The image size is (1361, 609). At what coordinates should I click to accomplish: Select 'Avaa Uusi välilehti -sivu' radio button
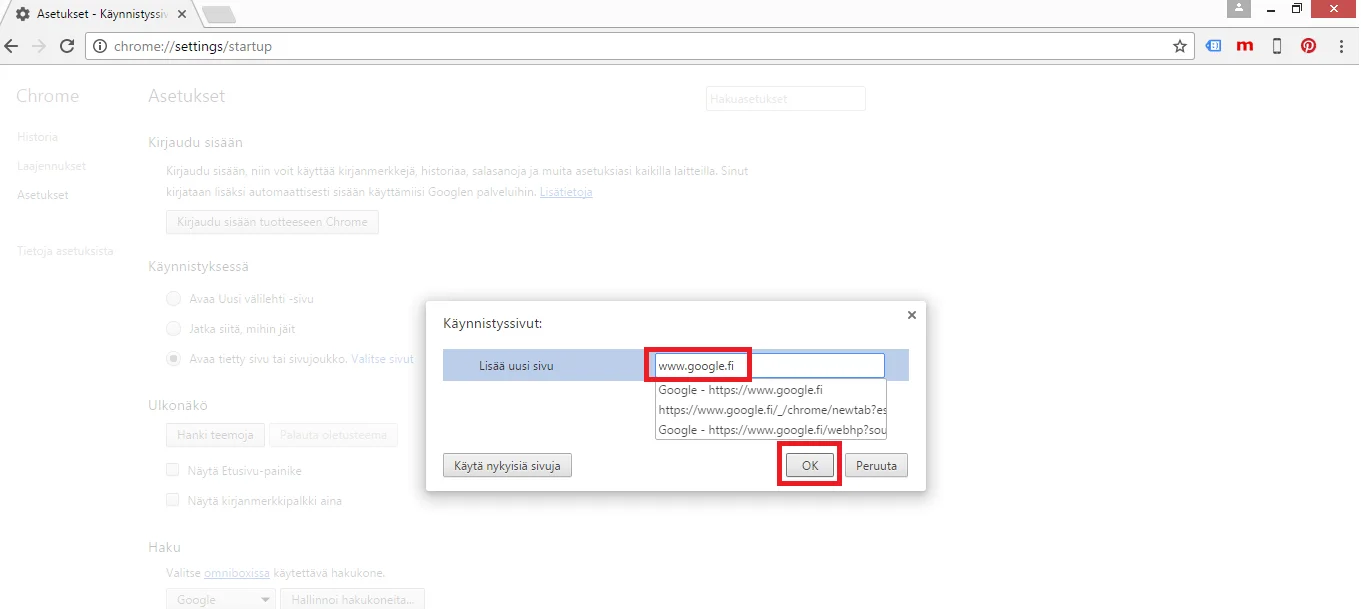tap(174, 299)
